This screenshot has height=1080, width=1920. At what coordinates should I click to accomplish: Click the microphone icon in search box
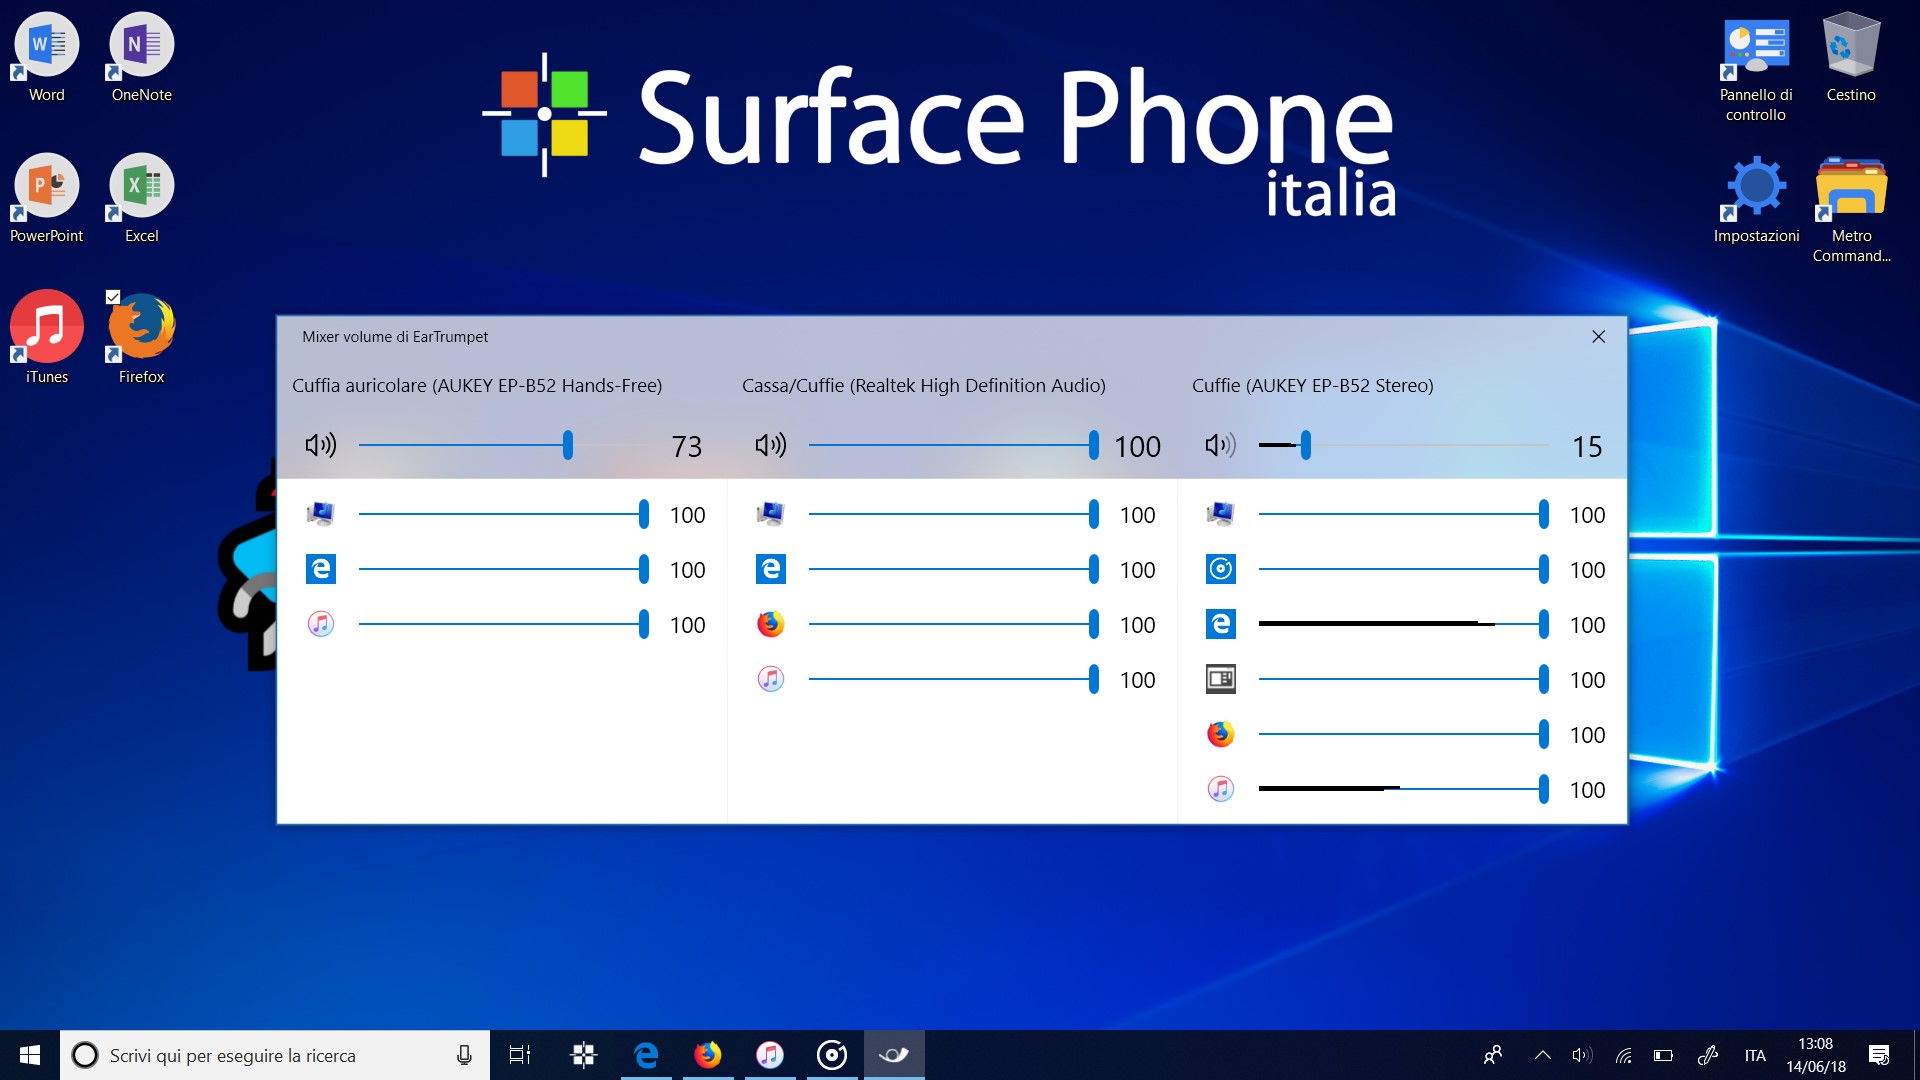pos(464,1055)
